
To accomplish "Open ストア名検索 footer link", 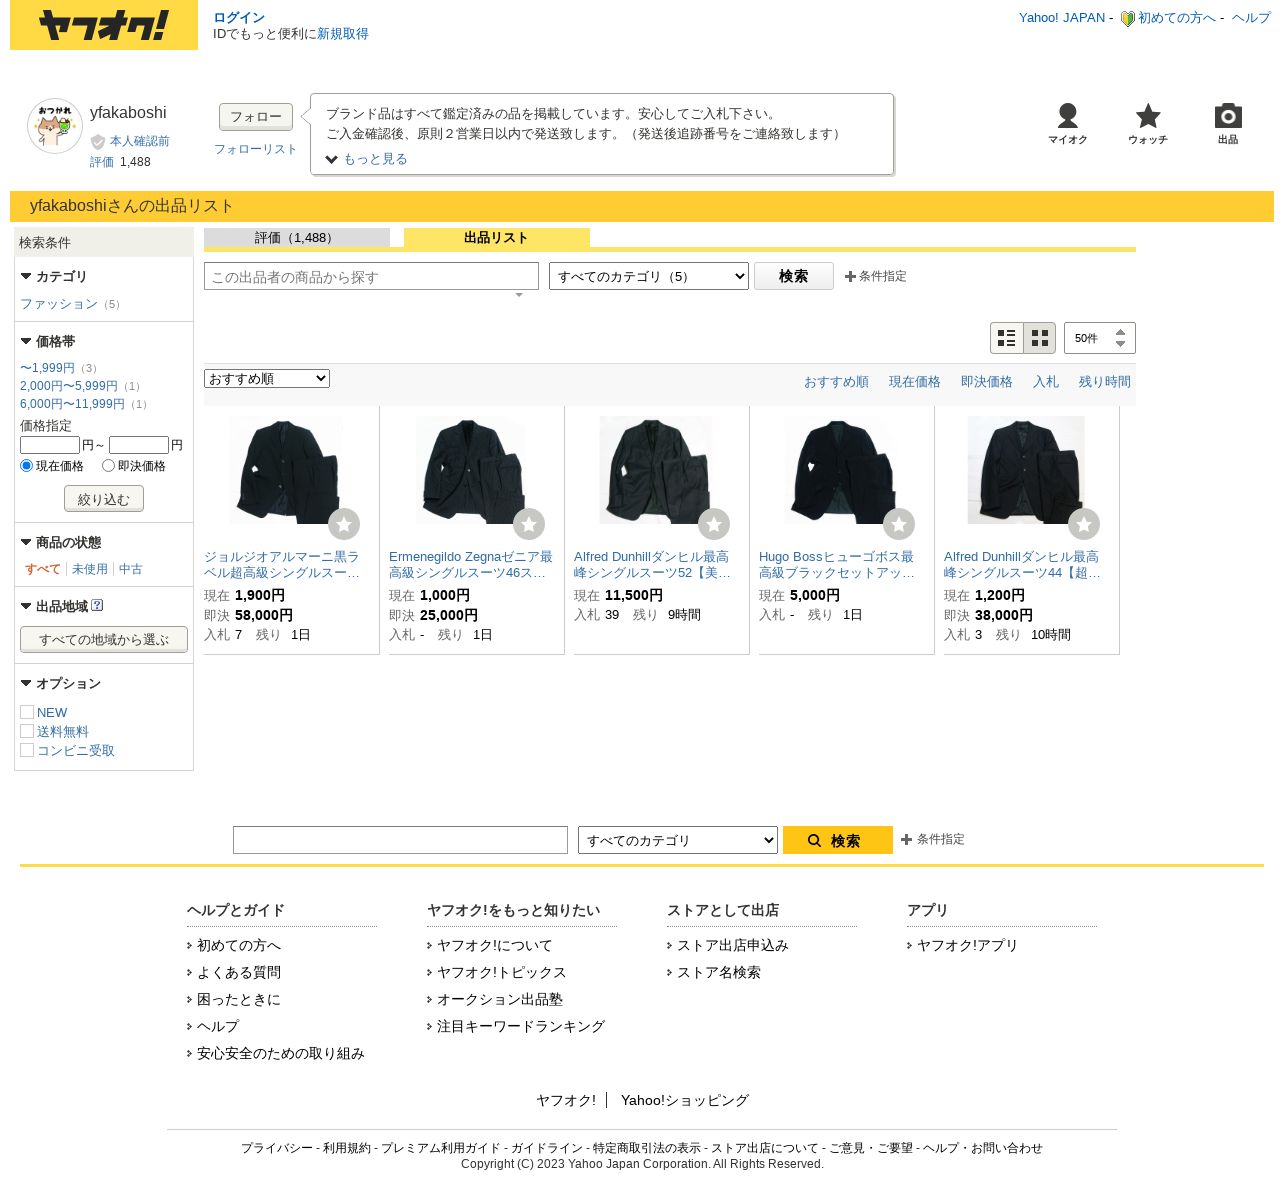I will (719, 972).
